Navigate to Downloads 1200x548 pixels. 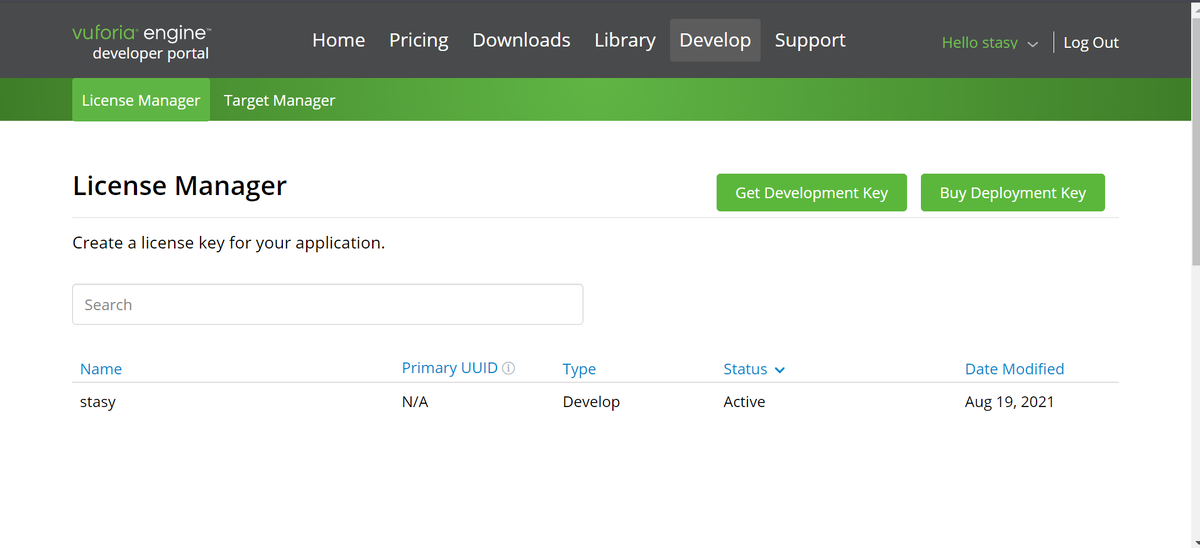(521, 40)
